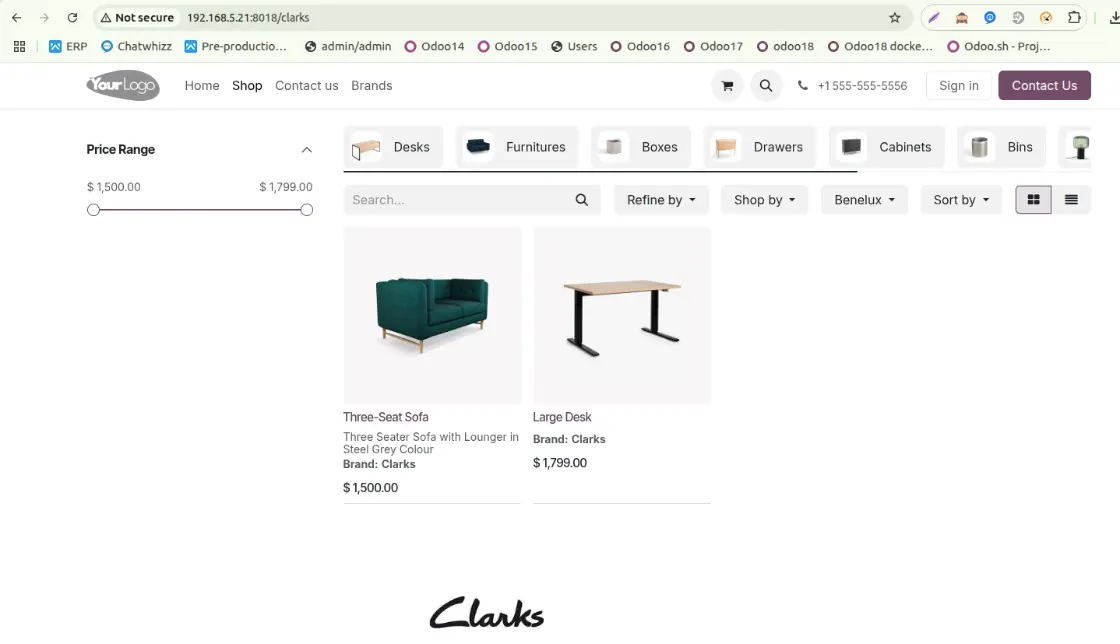Select the Drawers category tab
This screenshot has height=644, width=1120.
[x=759, y=147]
